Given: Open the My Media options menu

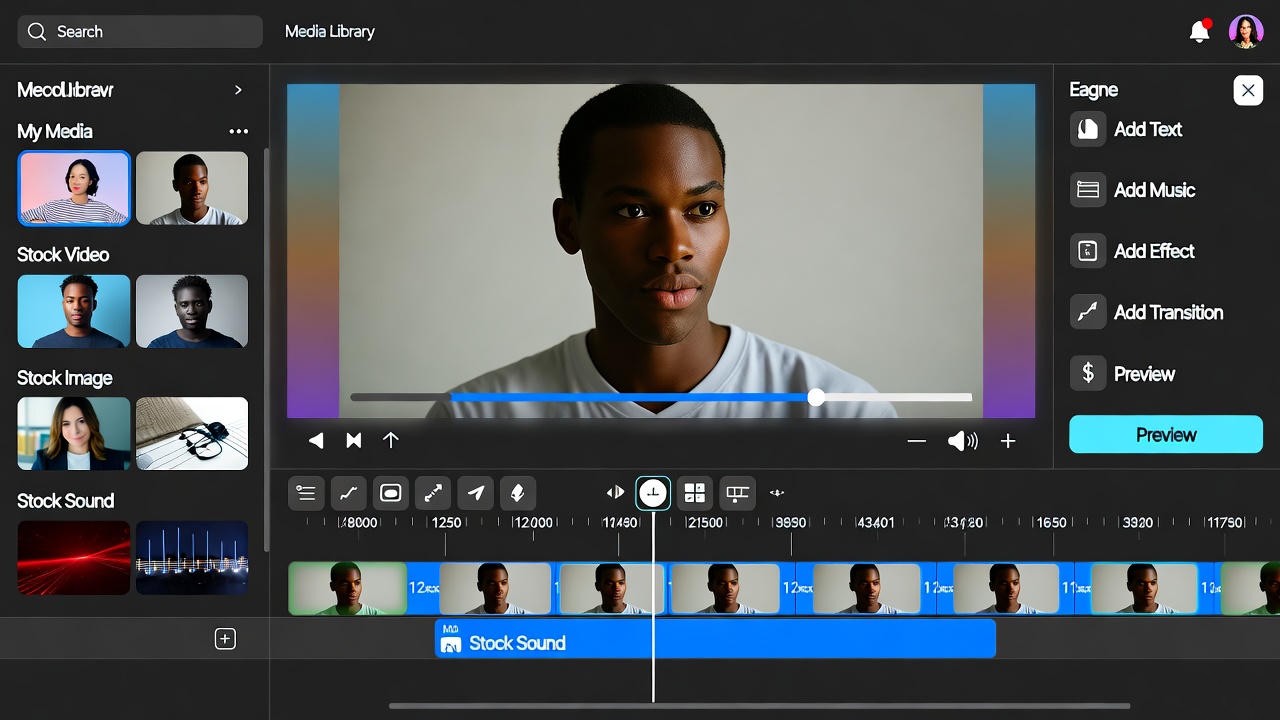Looking at the screenshot, I should tap(239, 131).
